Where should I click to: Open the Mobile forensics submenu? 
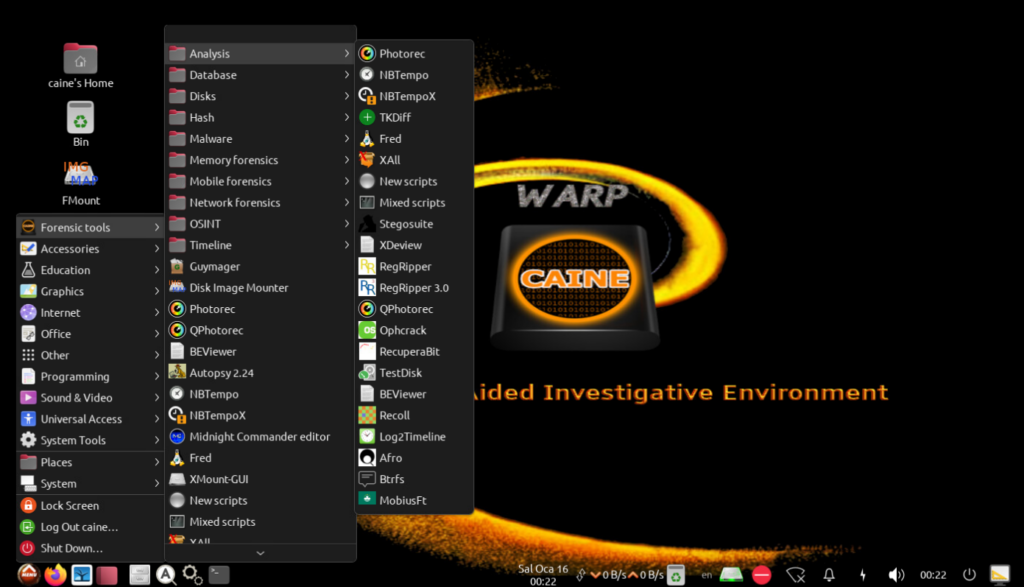(260, 182)
